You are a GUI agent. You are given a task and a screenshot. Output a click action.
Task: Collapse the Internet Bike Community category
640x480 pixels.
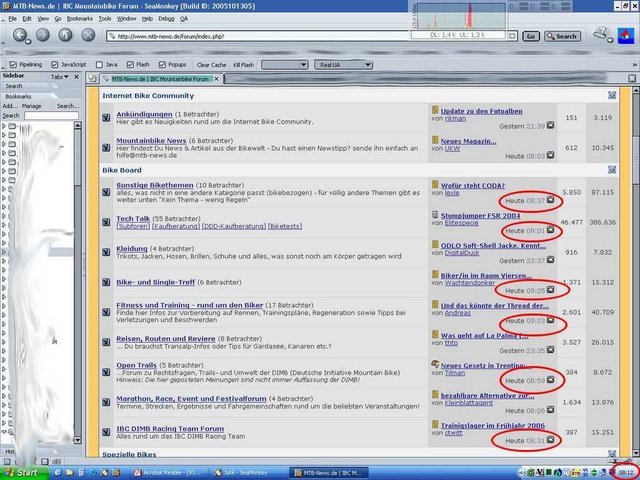pos(611,96)
